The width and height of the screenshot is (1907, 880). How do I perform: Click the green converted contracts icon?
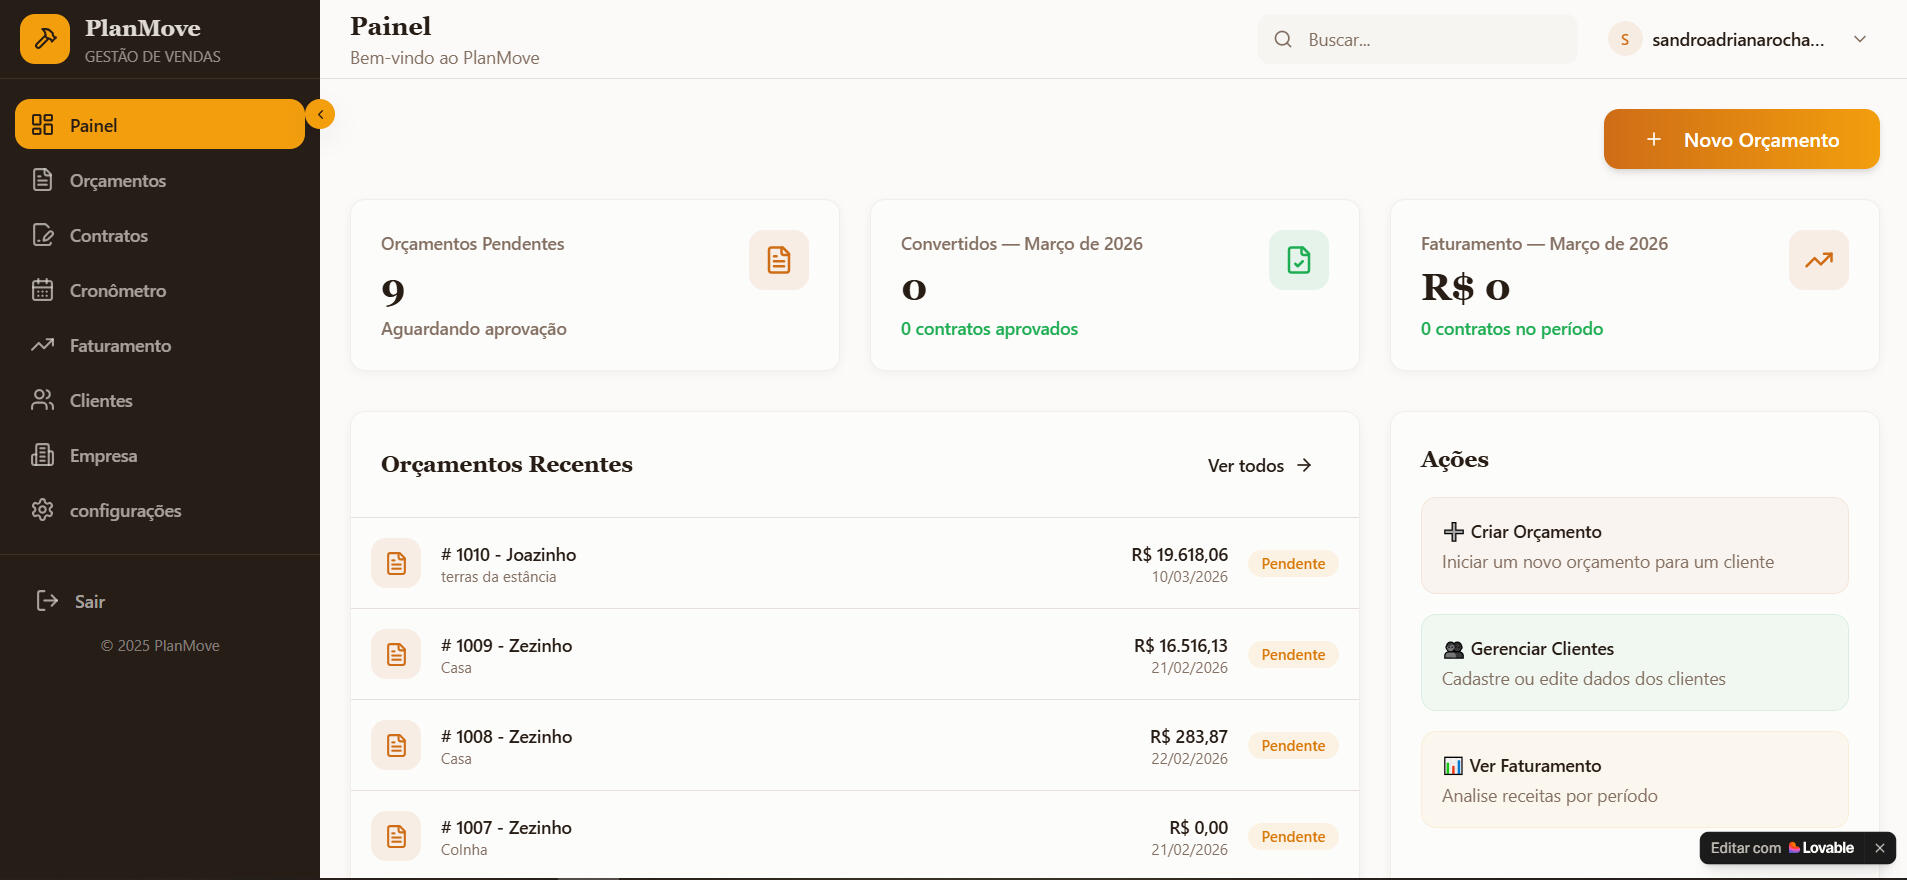click(x=1298, y=260)
